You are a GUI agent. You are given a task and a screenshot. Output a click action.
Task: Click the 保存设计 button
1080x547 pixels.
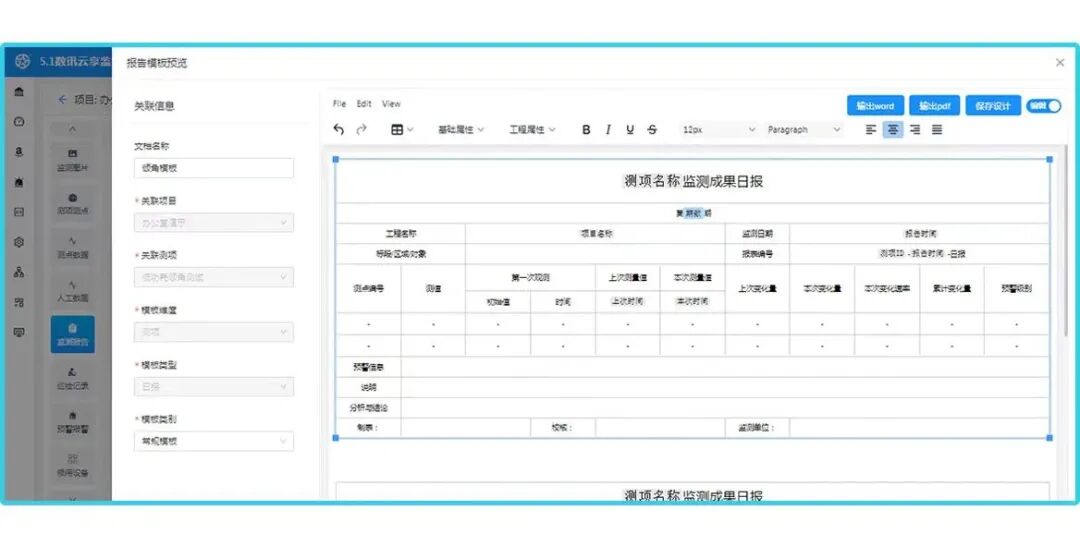tap(993, 106)
